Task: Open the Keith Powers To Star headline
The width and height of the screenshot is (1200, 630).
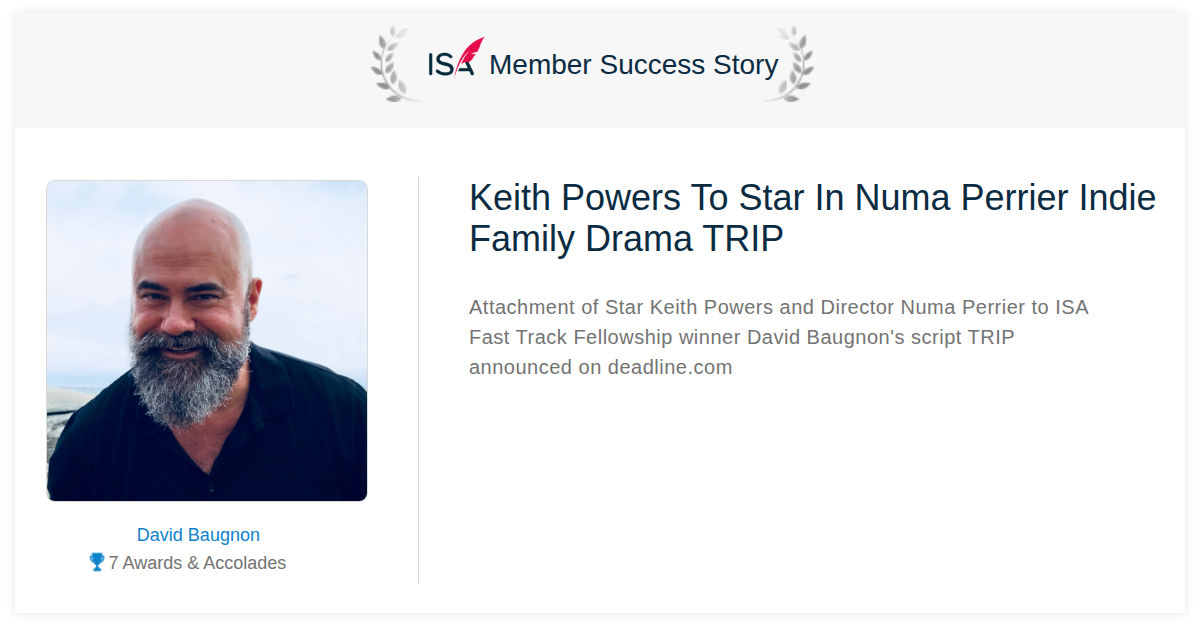Action: [x=812, y=219]
